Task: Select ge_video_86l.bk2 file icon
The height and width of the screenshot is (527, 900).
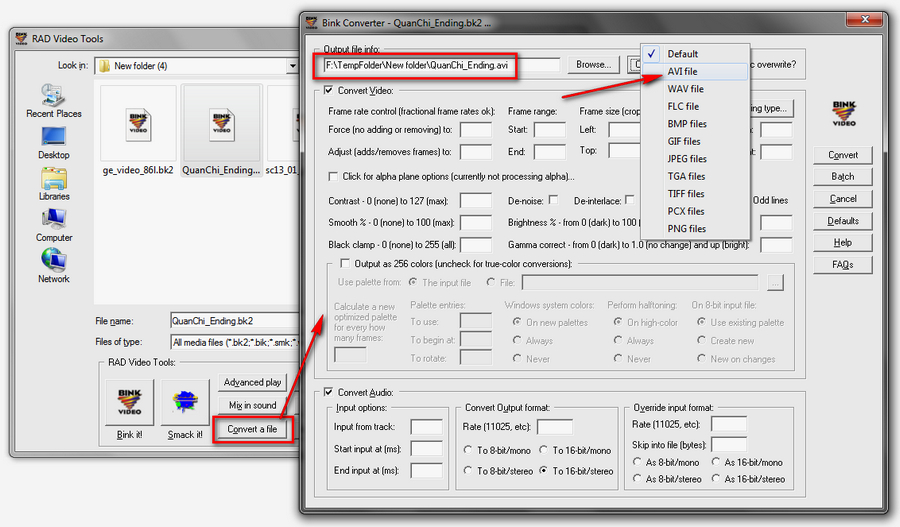Action: pyautogui.click(x=138, y=124)
